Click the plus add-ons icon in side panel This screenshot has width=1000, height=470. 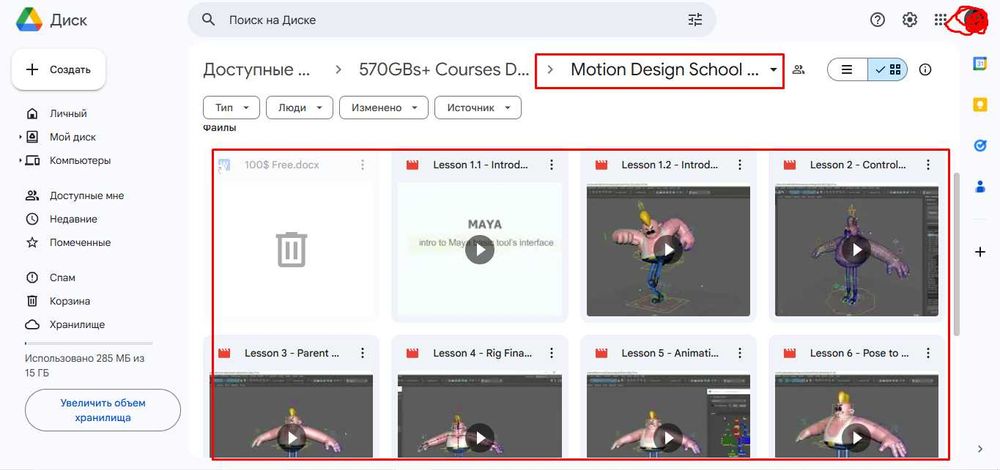click(980, 252)
